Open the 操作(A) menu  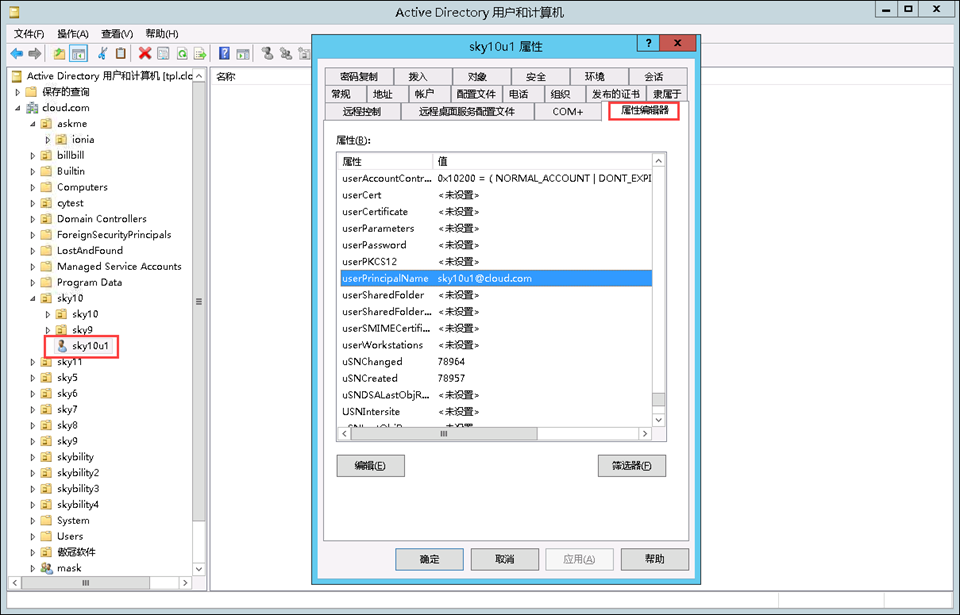coord(72,33)
